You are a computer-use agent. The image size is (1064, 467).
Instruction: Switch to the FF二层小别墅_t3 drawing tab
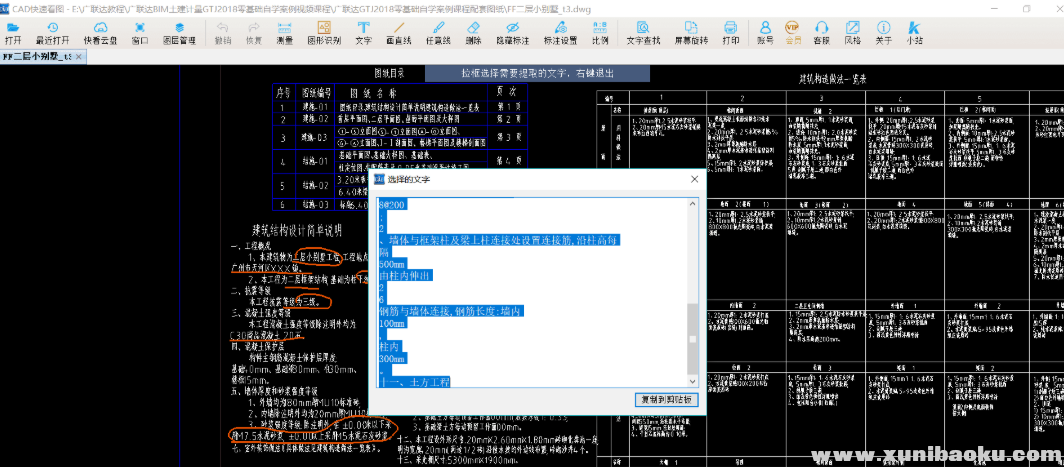tap(36, 58)
